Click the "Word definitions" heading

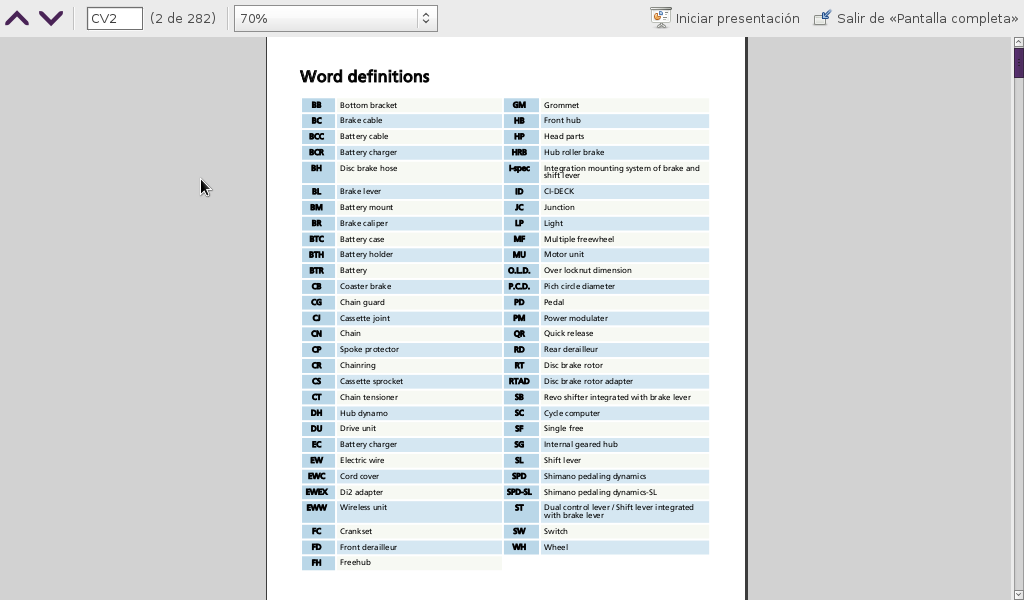click(364, 76)
